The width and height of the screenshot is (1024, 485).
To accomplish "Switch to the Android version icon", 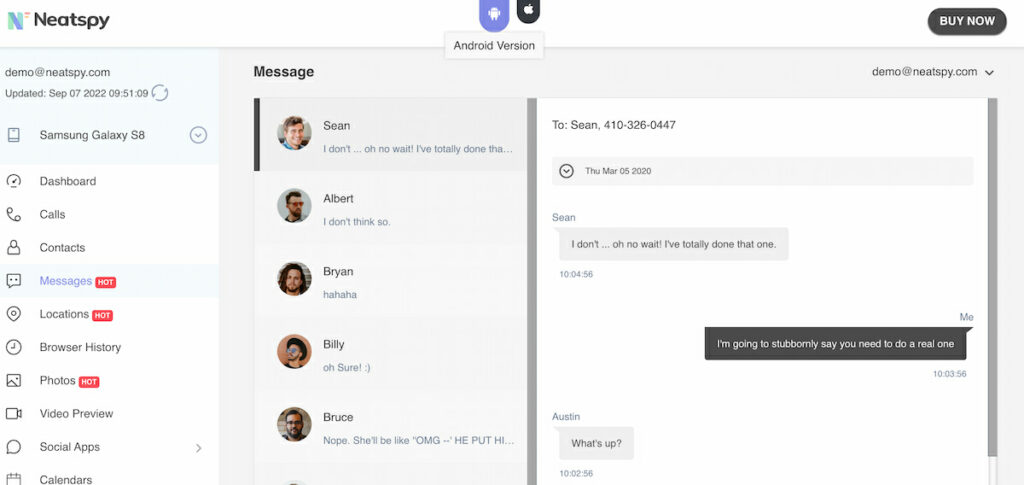I will (x=494, y=14).
